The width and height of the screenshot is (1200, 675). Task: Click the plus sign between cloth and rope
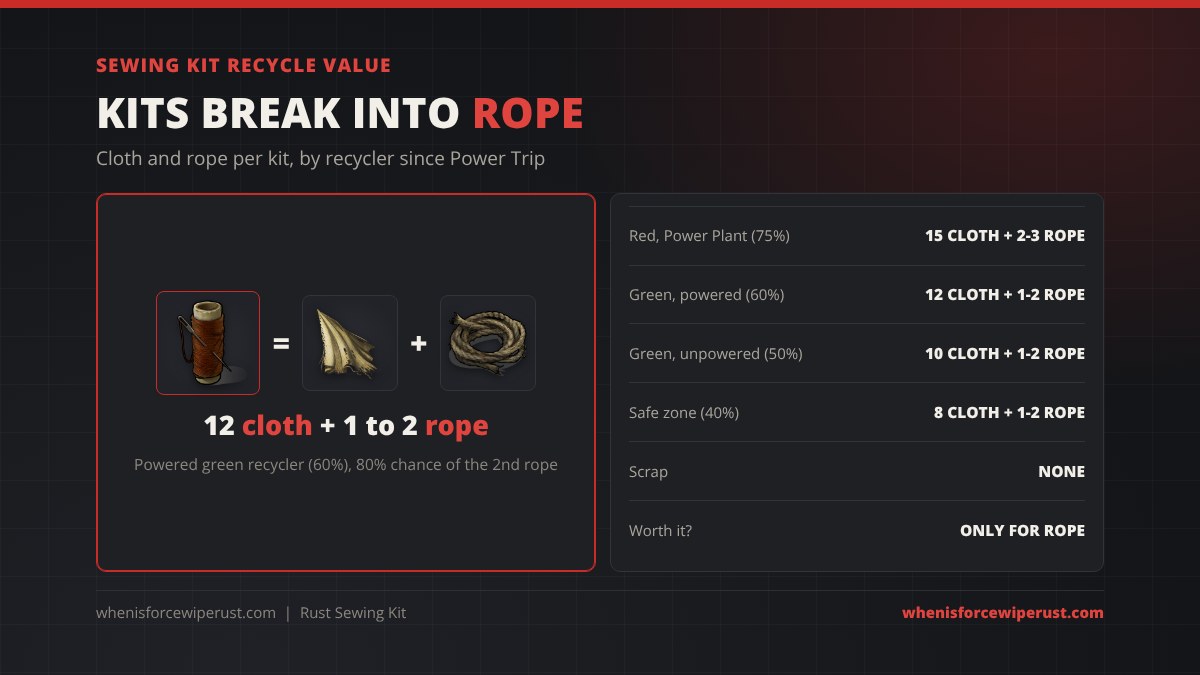[x=419, y=343]
